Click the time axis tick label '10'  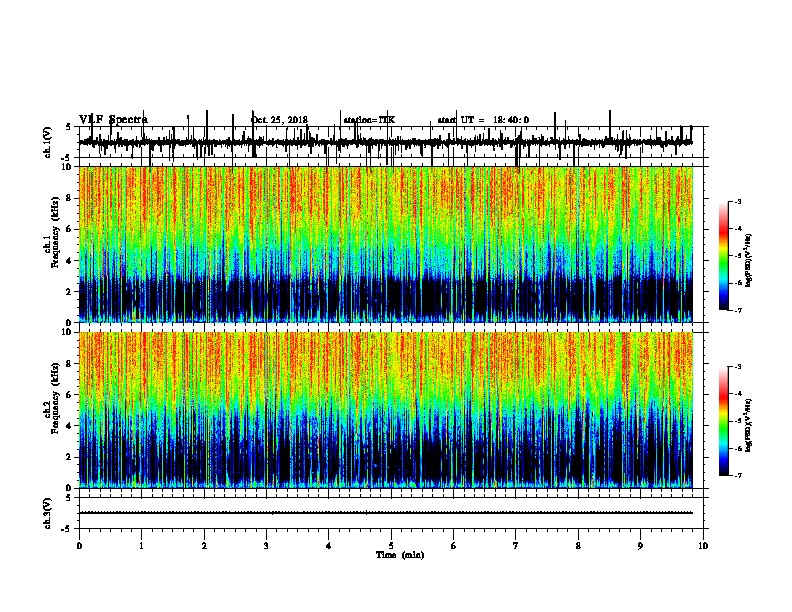click(703, 546)
